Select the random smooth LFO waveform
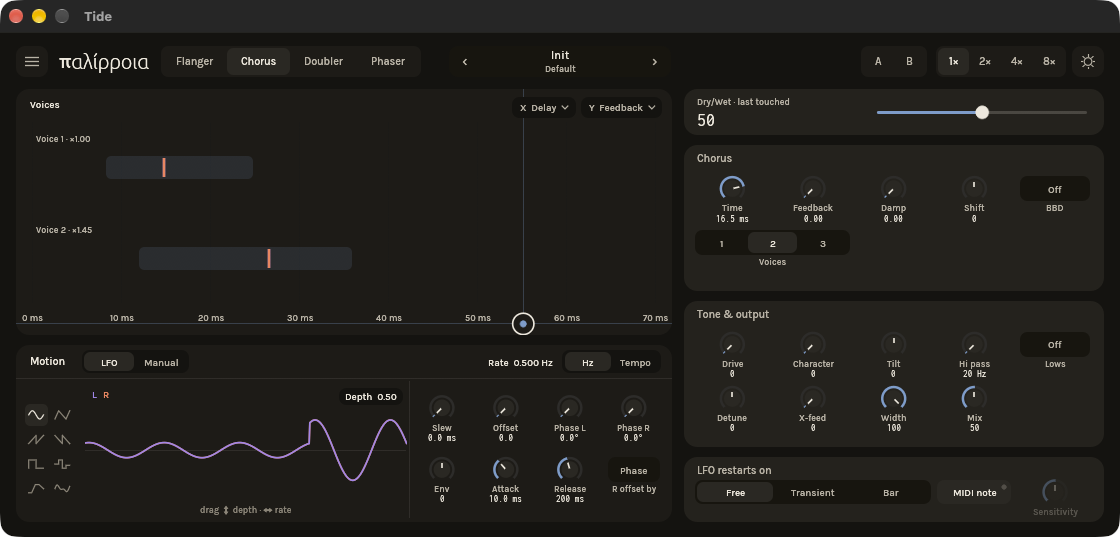 pos(63,488)
